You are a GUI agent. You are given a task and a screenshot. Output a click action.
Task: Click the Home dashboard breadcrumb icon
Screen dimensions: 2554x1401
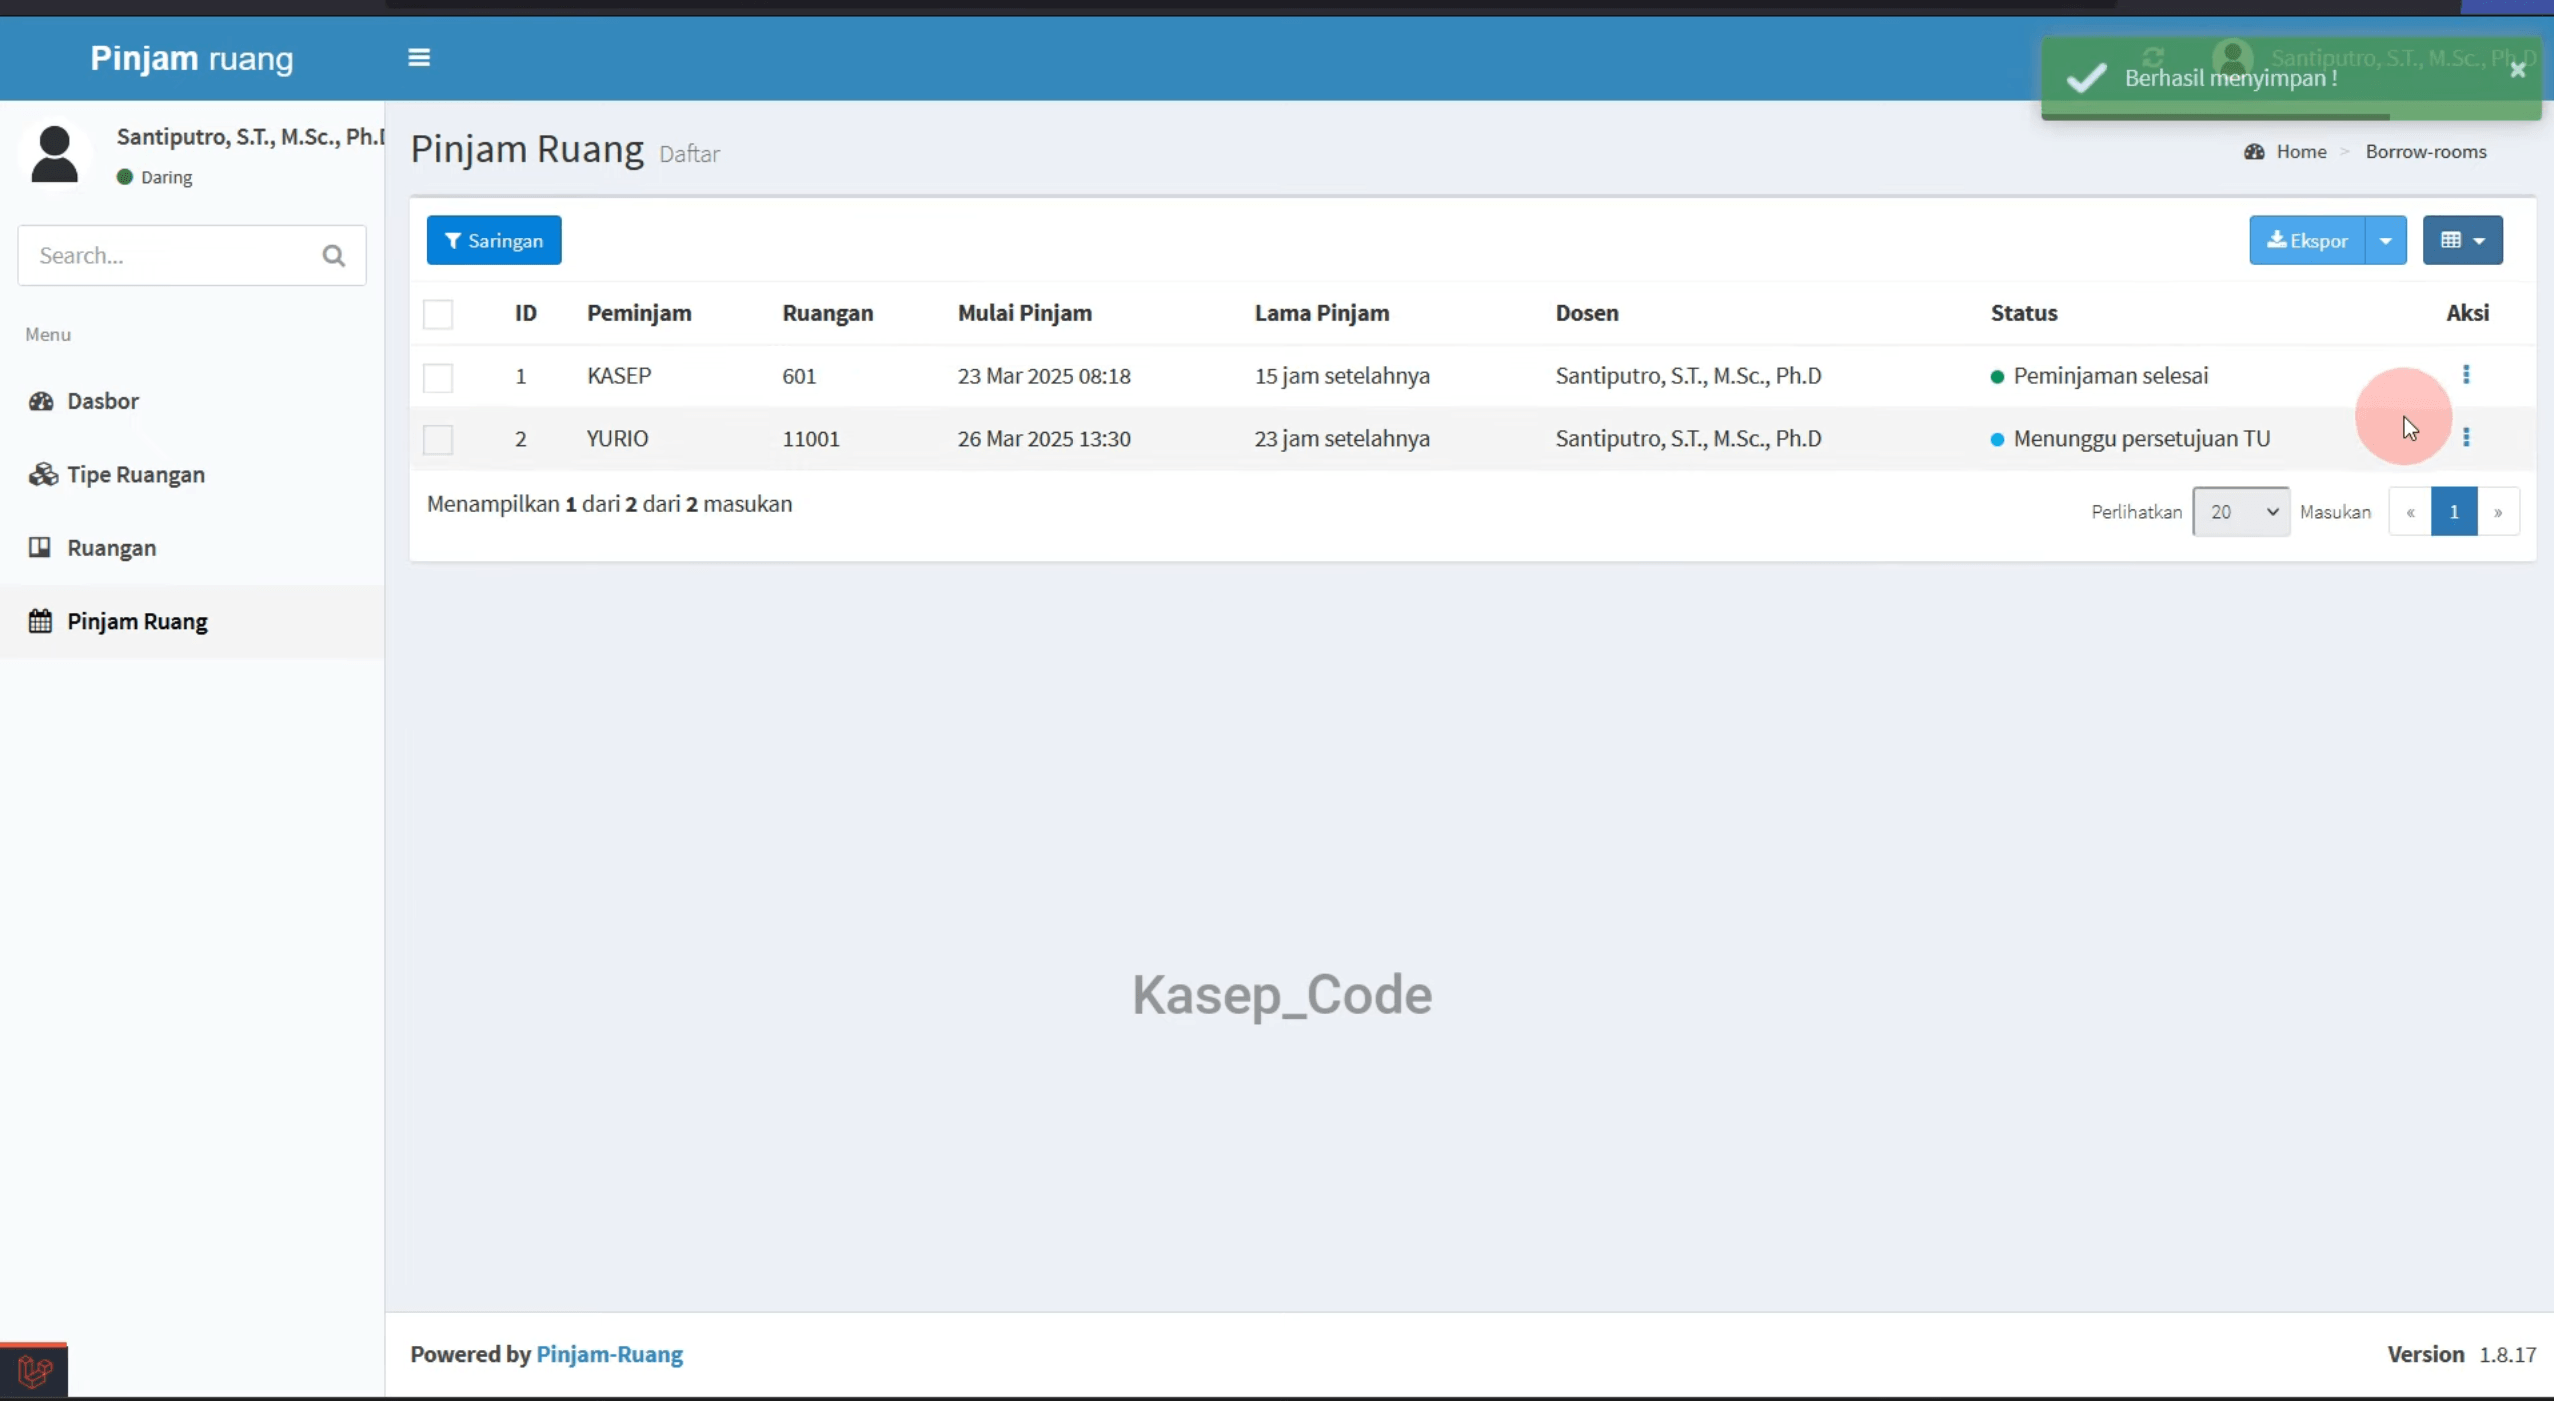[x=2254, y=152]
